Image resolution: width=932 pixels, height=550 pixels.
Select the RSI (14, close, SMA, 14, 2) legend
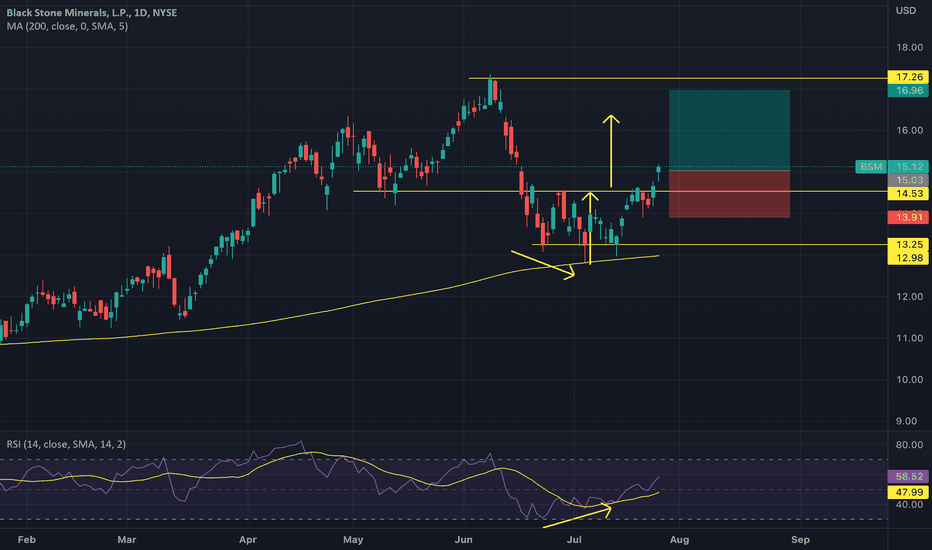pos(66,444)
